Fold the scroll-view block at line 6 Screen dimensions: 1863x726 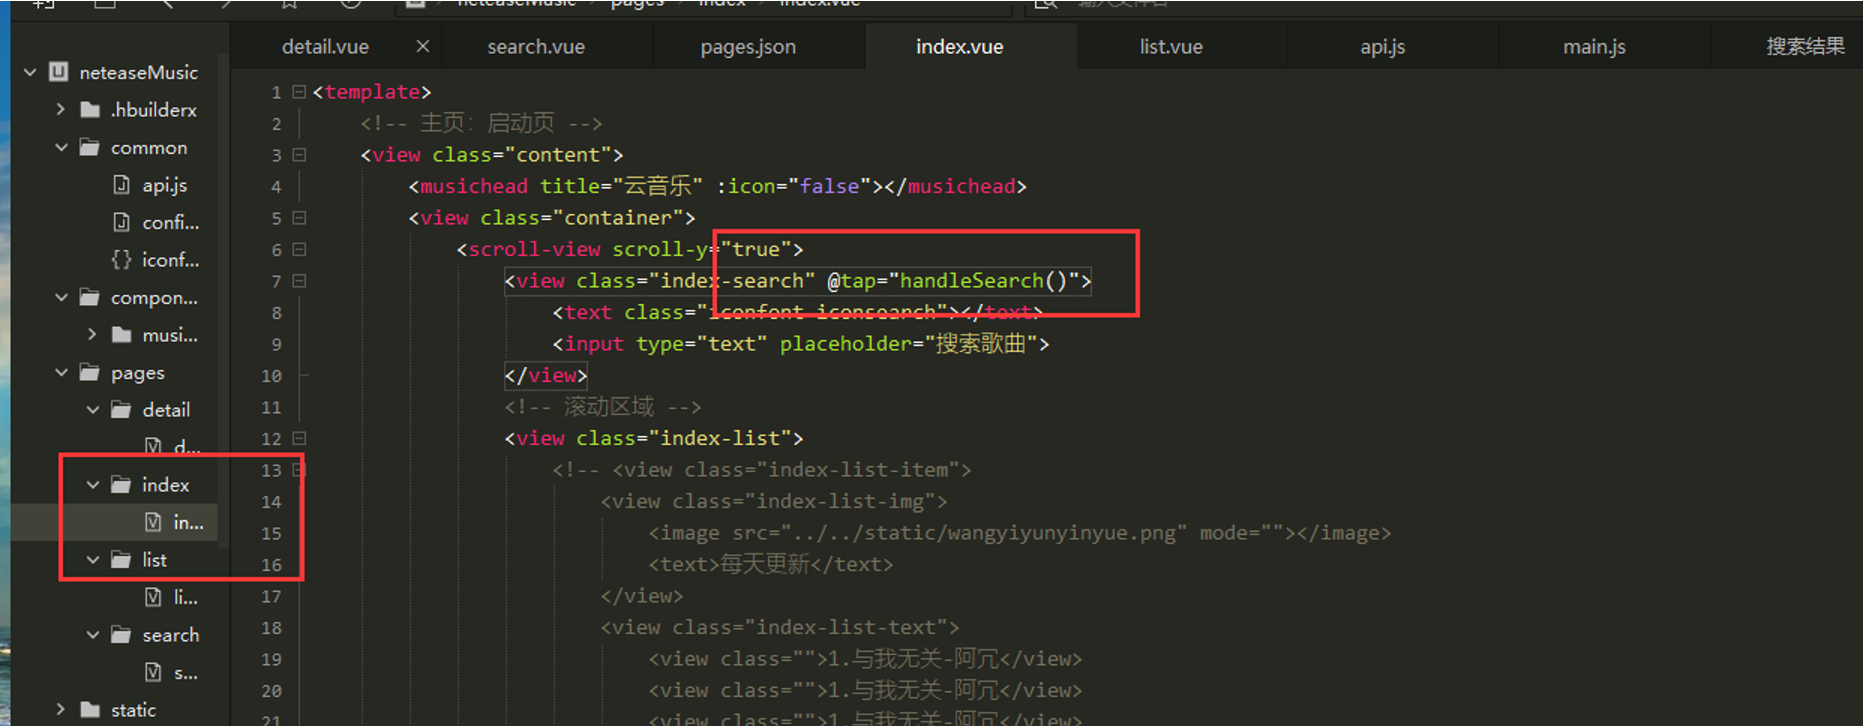[x=299, y=249]
